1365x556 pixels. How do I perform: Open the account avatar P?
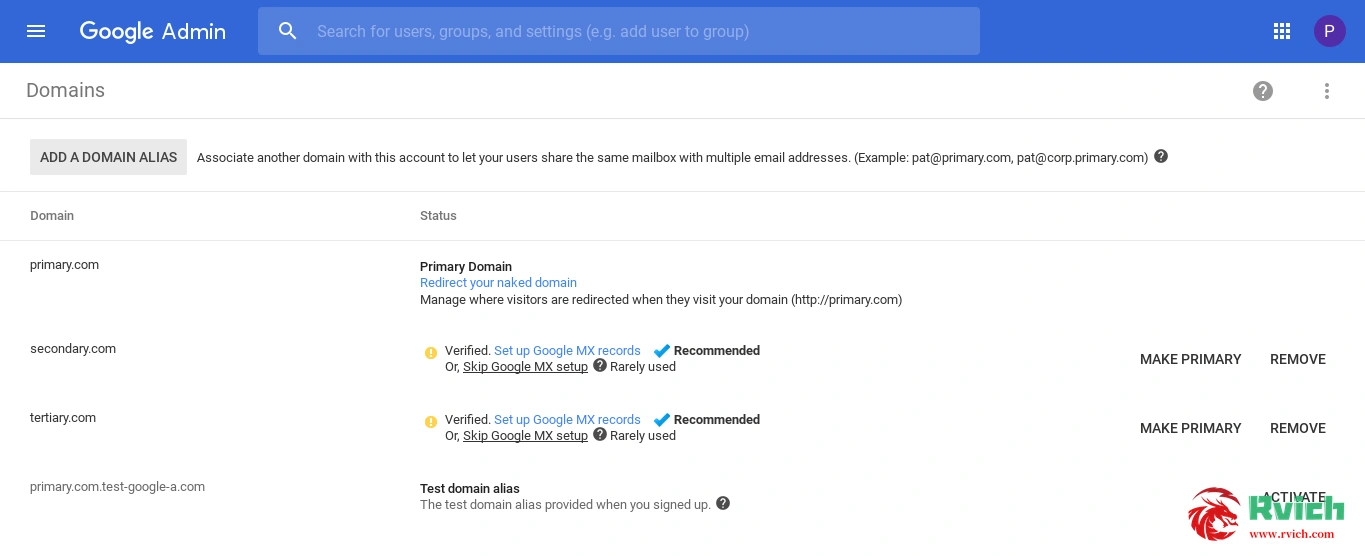coord(1329,31)
